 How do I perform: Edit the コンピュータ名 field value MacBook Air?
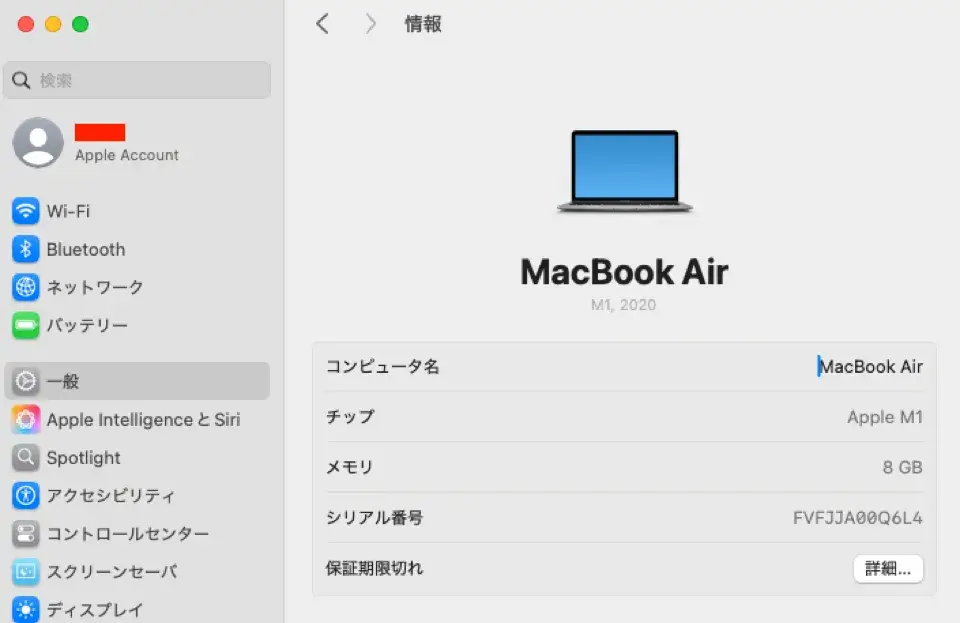point(870,367)
